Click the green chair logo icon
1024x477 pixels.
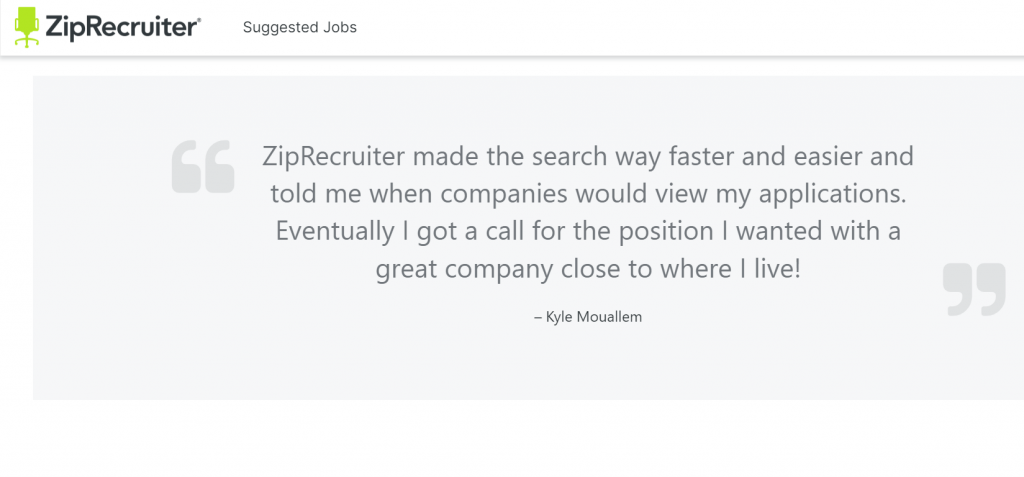coord(27,27)
